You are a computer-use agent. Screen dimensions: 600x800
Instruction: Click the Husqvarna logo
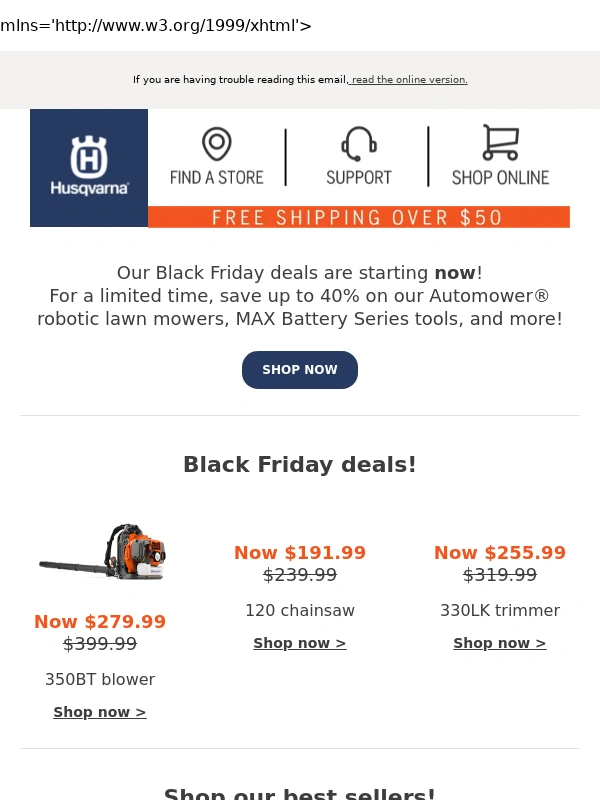(x=89, y=167)
